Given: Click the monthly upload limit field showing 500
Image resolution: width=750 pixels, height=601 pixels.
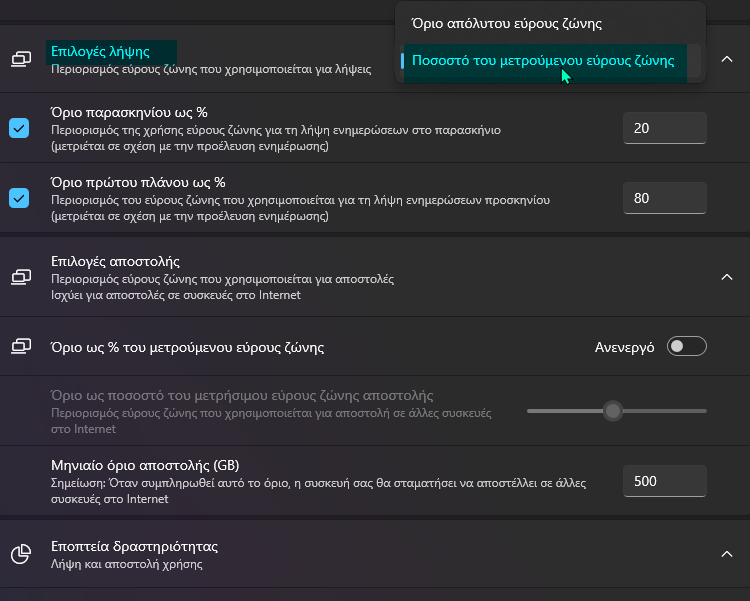Looking at the screenshot, I should (x=664, y=481).
